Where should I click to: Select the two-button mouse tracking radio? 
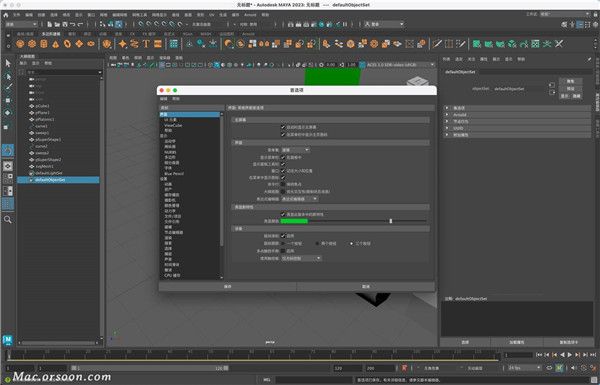317,243
